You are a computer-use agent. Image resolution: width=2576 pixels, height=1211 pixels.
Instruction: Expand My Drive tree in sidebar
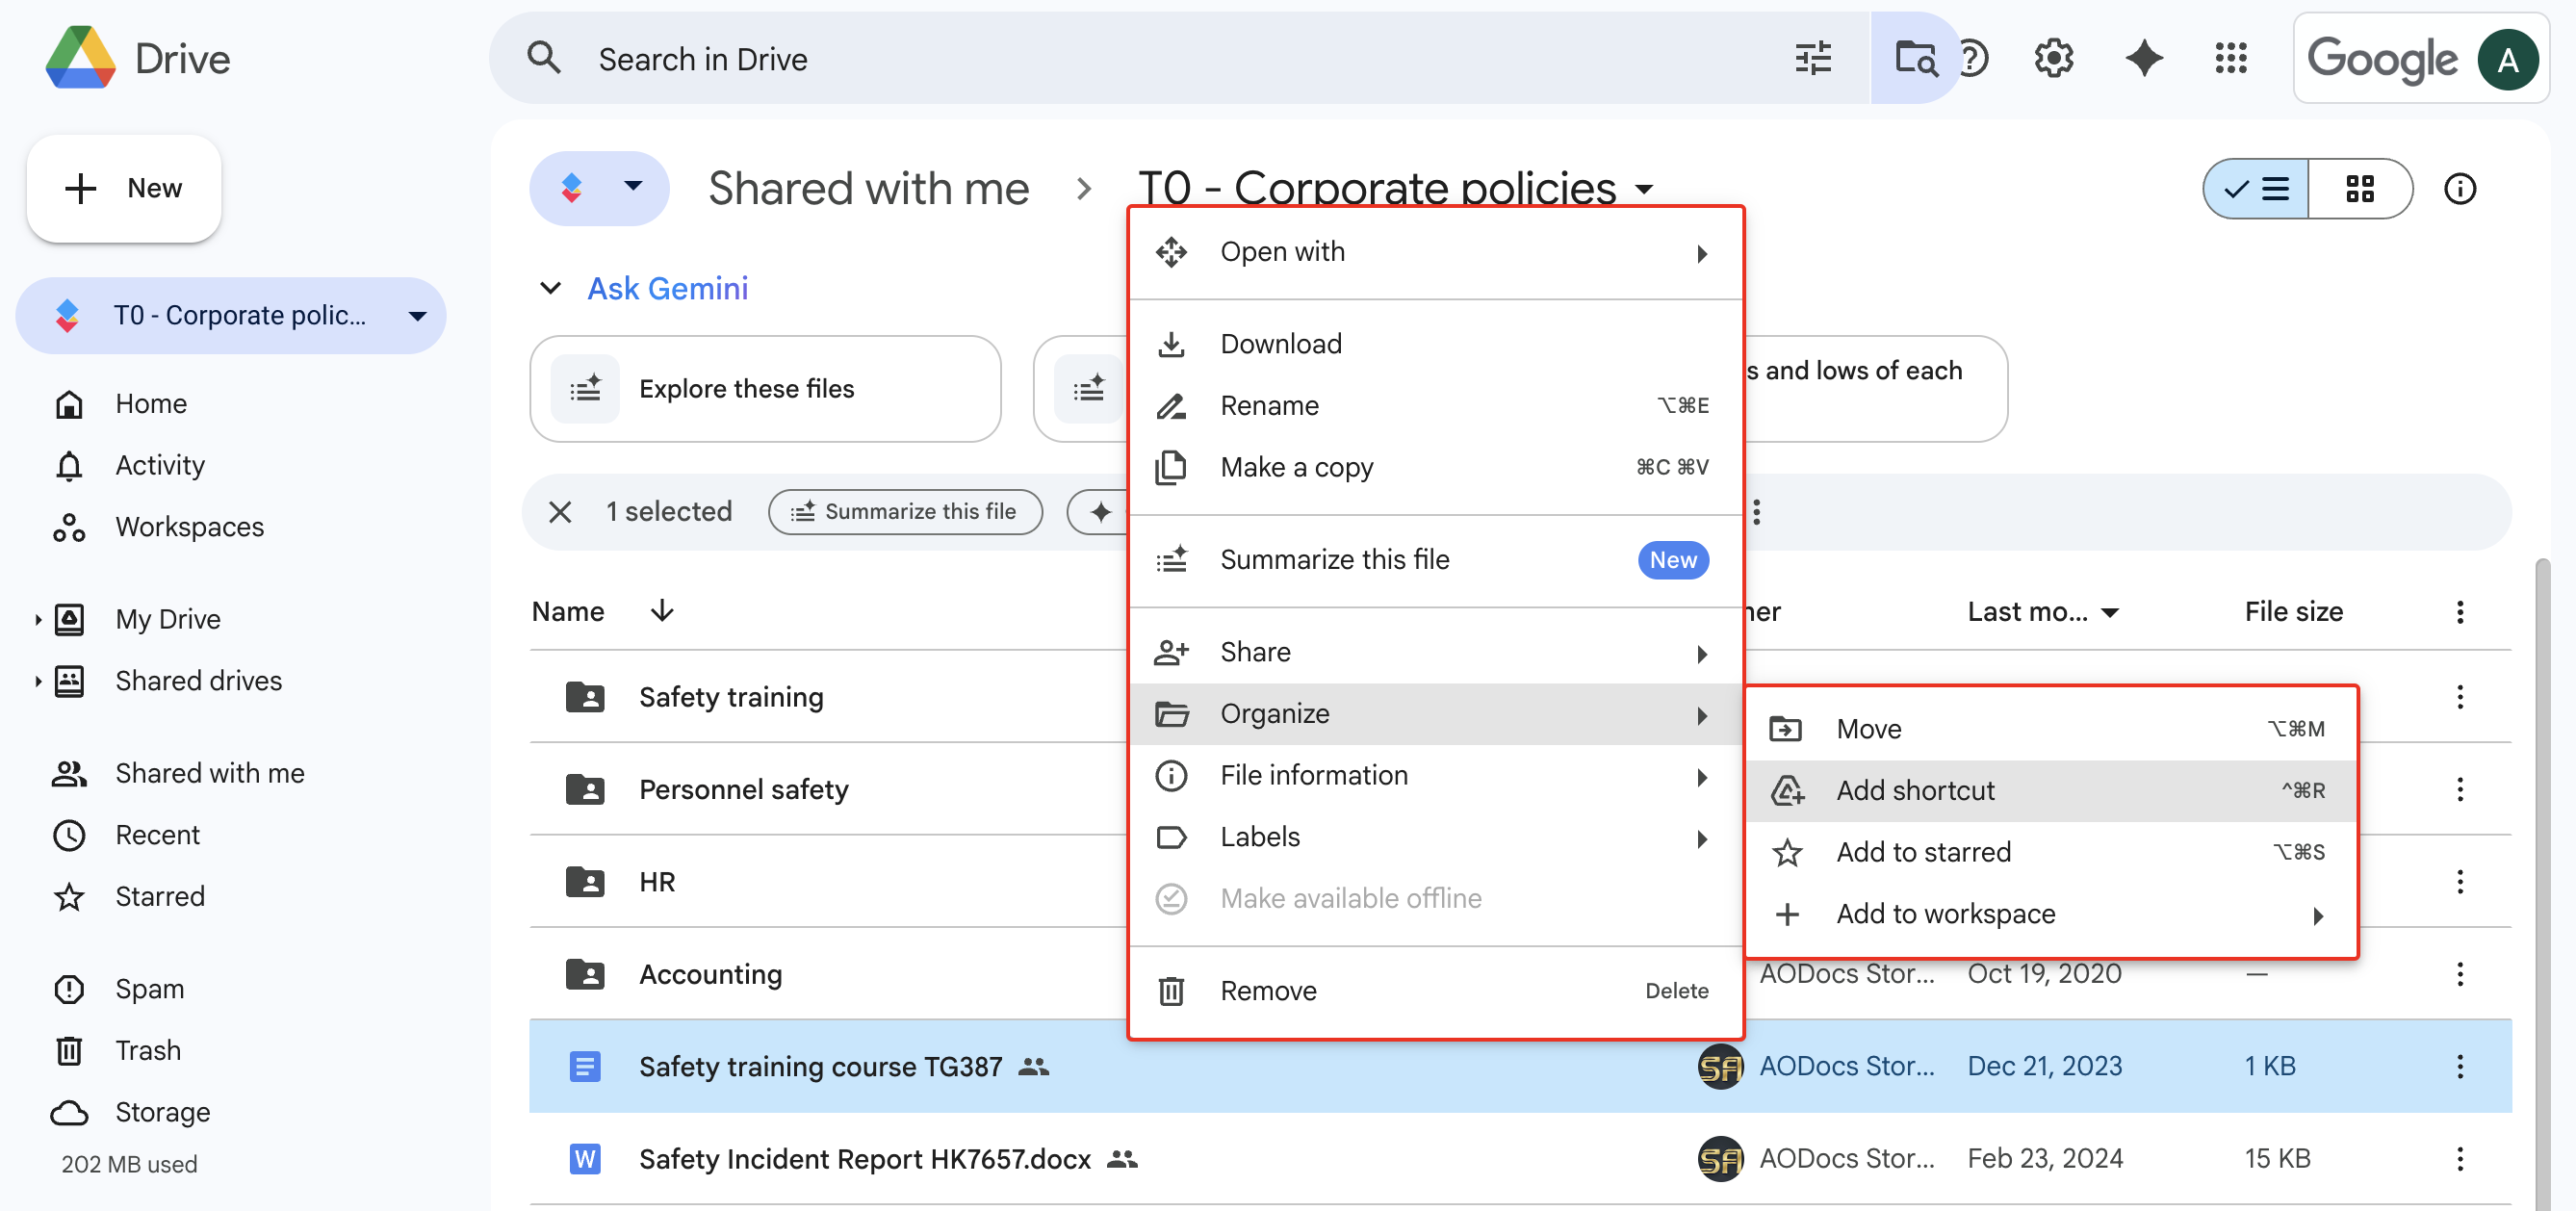(38, 620)
